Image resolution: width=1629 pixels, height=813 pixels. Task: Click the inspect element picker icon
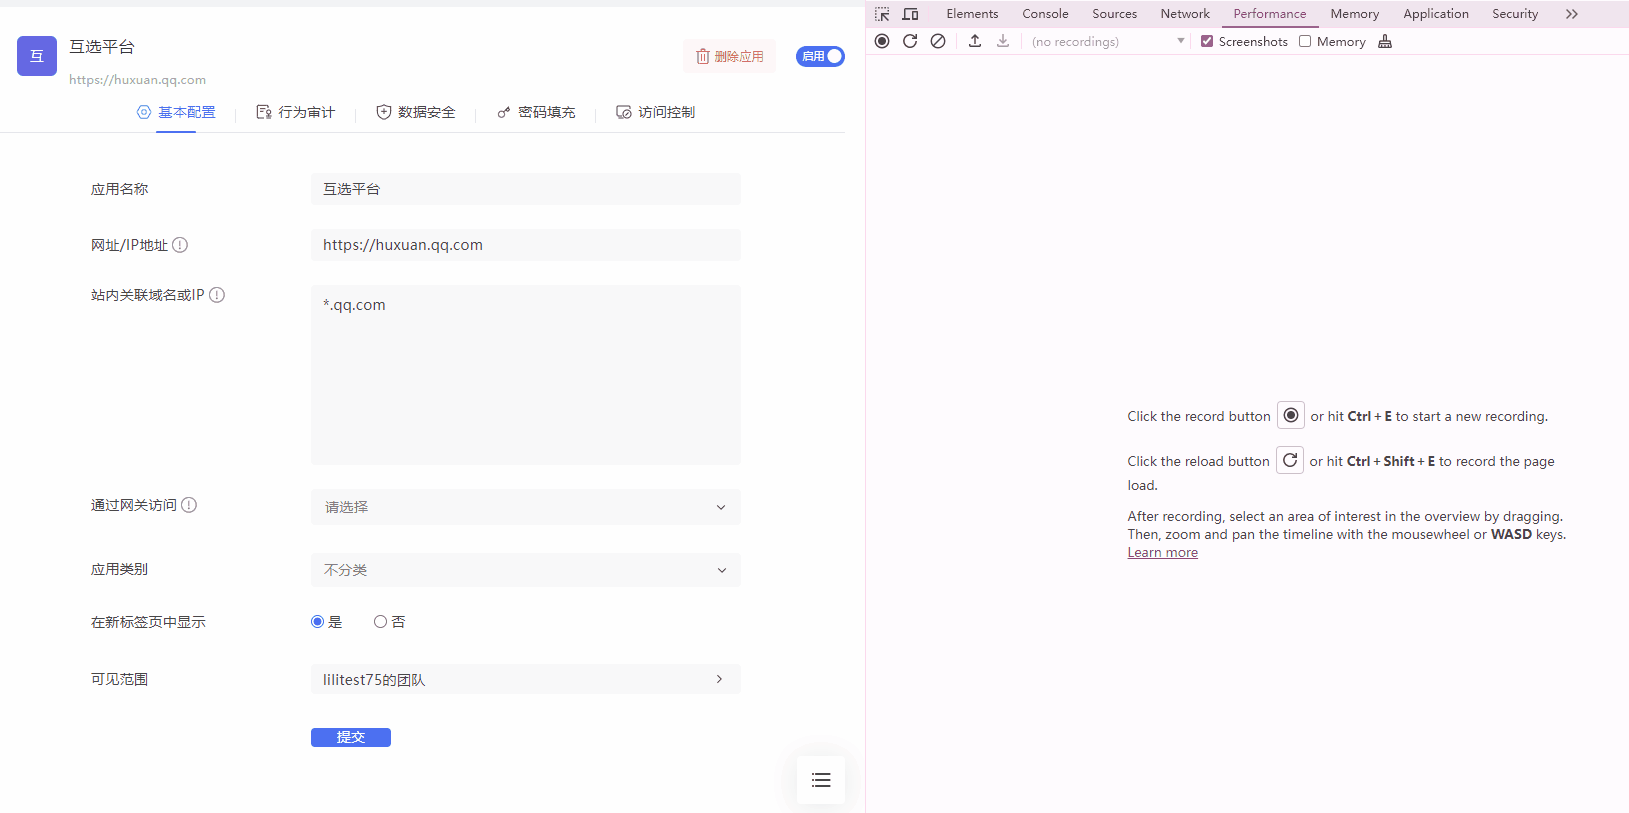point(882,14)
